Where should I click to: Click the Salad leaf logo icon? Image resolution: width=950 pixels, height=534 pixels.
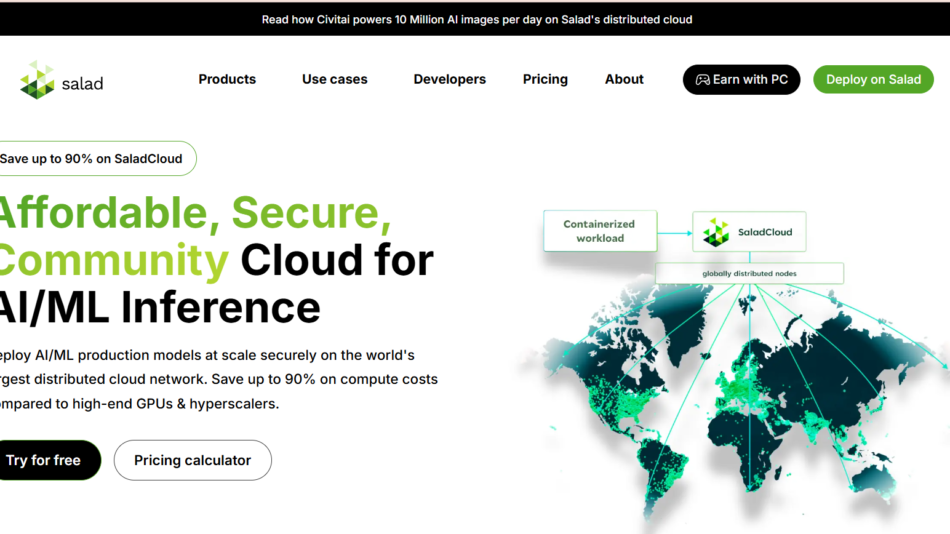click(x=37, y=80)
